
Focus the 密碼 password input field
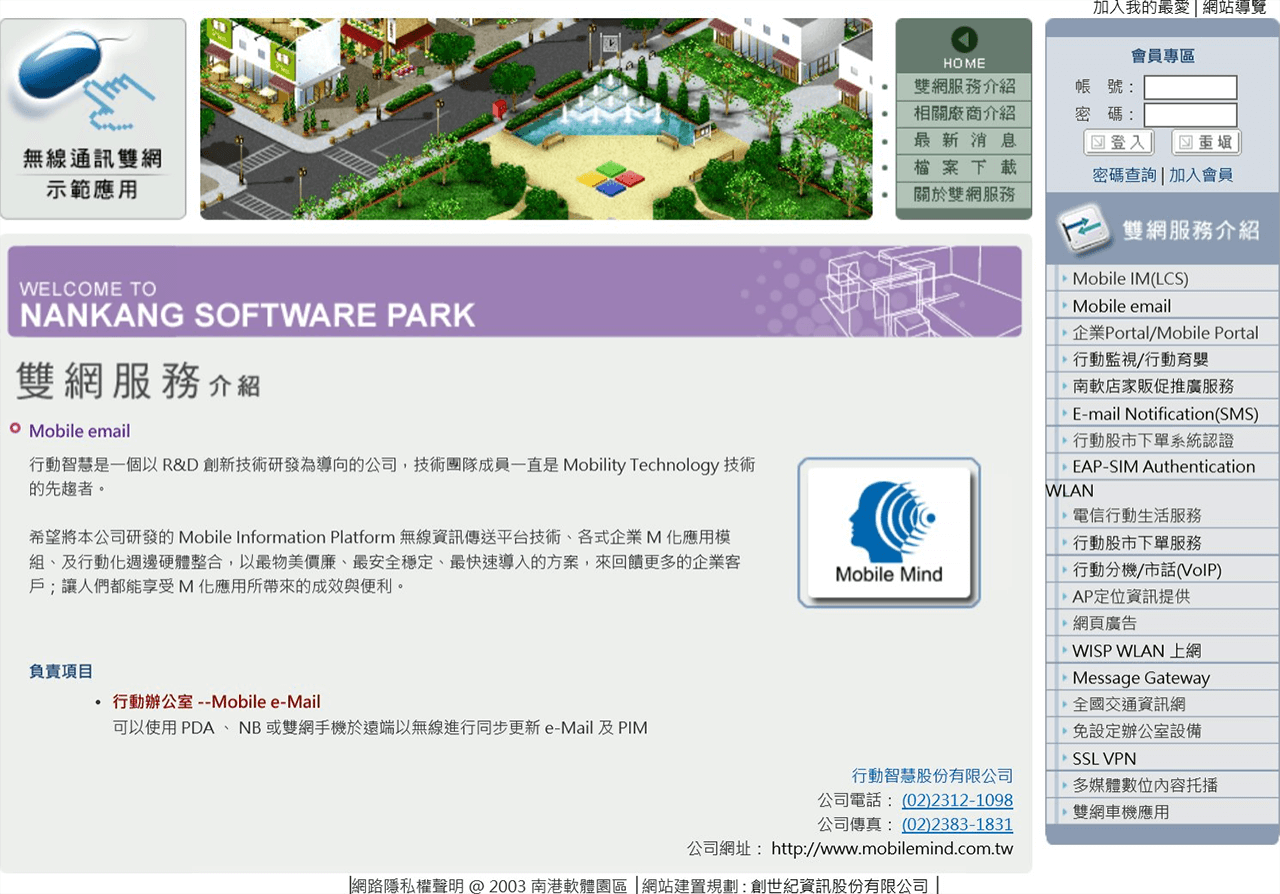pyautogui.click(x=1190, y=115)
